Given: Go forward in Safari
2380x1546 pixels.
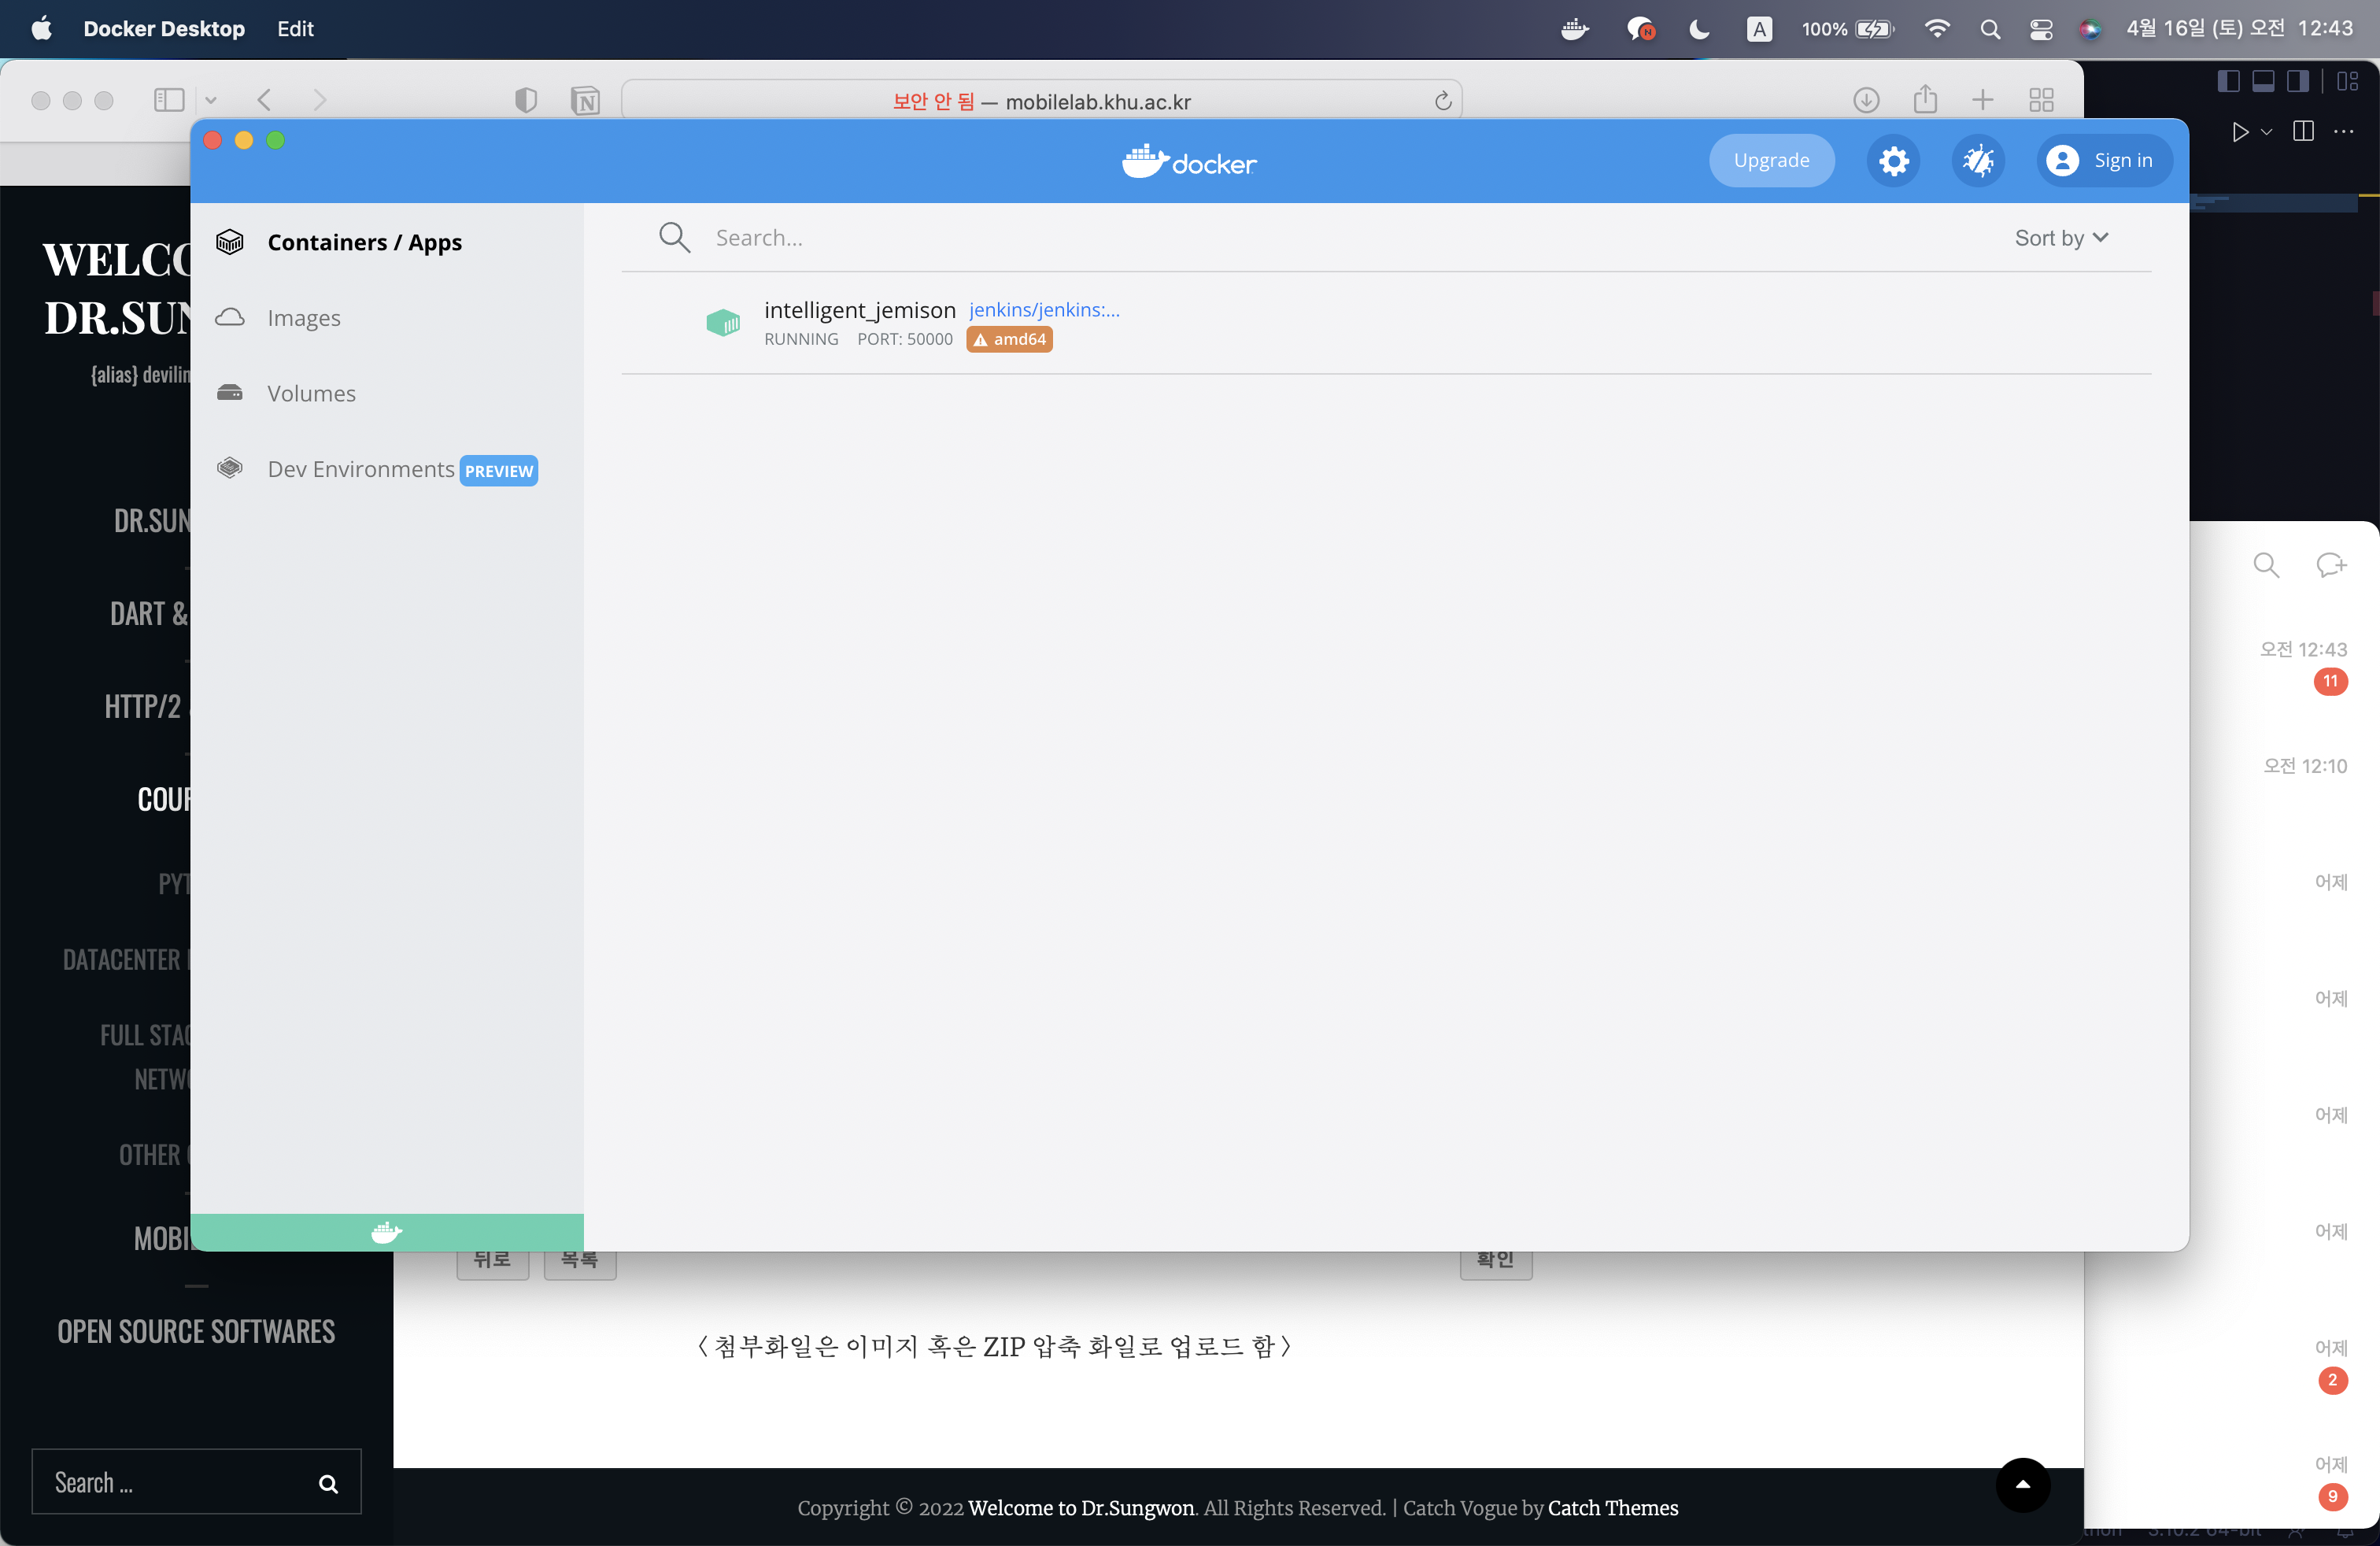Looking at the screenshot, I should pyautogui.click(x=320, y=100).
